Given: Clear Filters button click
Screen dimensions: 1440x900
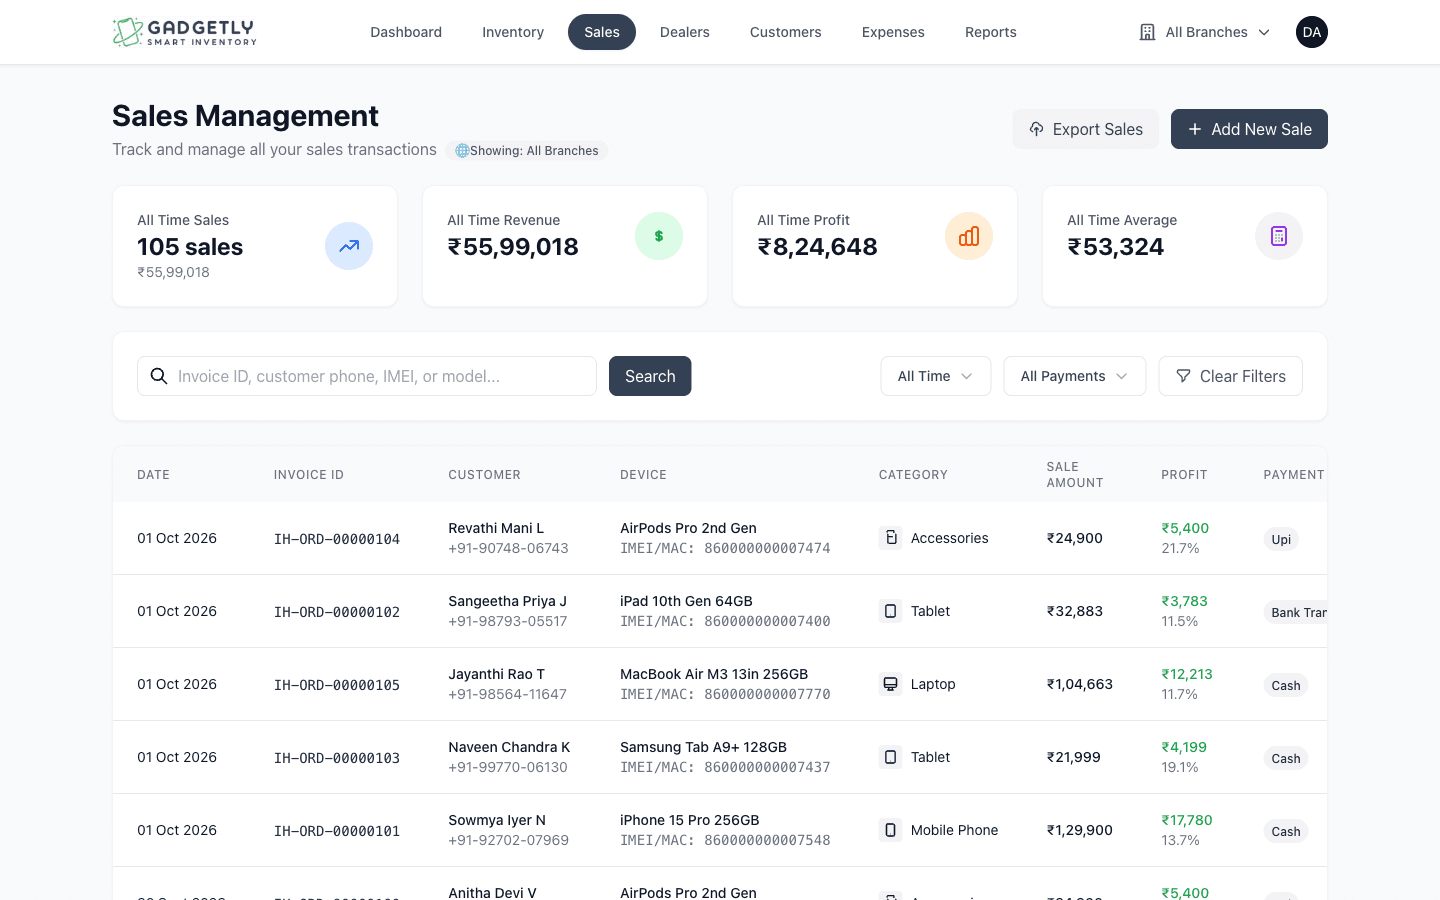Looking at the screenshot, I should [x=1231, y=376].
